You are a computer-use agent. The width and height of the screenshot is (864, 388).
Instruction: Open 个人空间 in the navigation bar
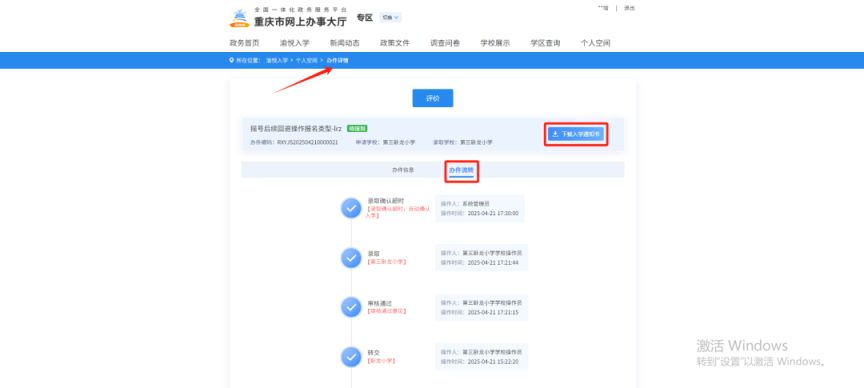tap(595, 43)
